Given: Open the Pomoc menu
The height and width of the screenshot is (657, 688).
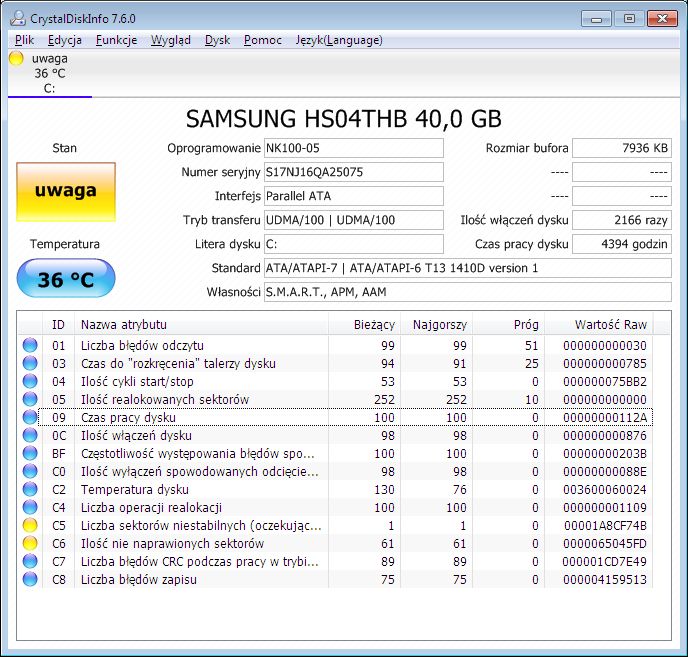Looking at the screenshot, I should point(263,40).
